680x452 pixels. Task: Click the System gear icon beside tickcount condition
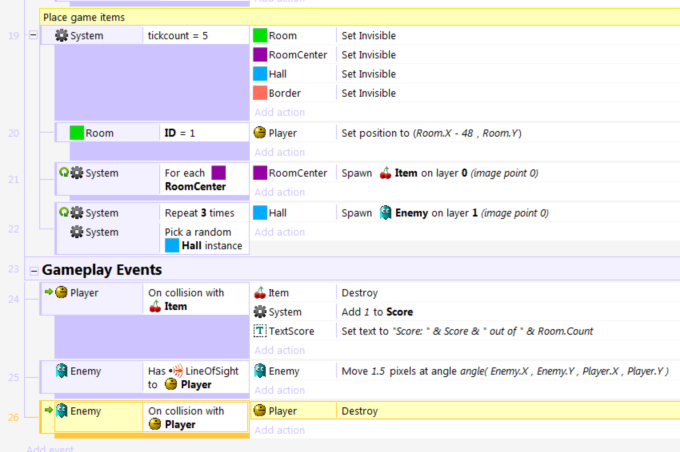point(62,36)
